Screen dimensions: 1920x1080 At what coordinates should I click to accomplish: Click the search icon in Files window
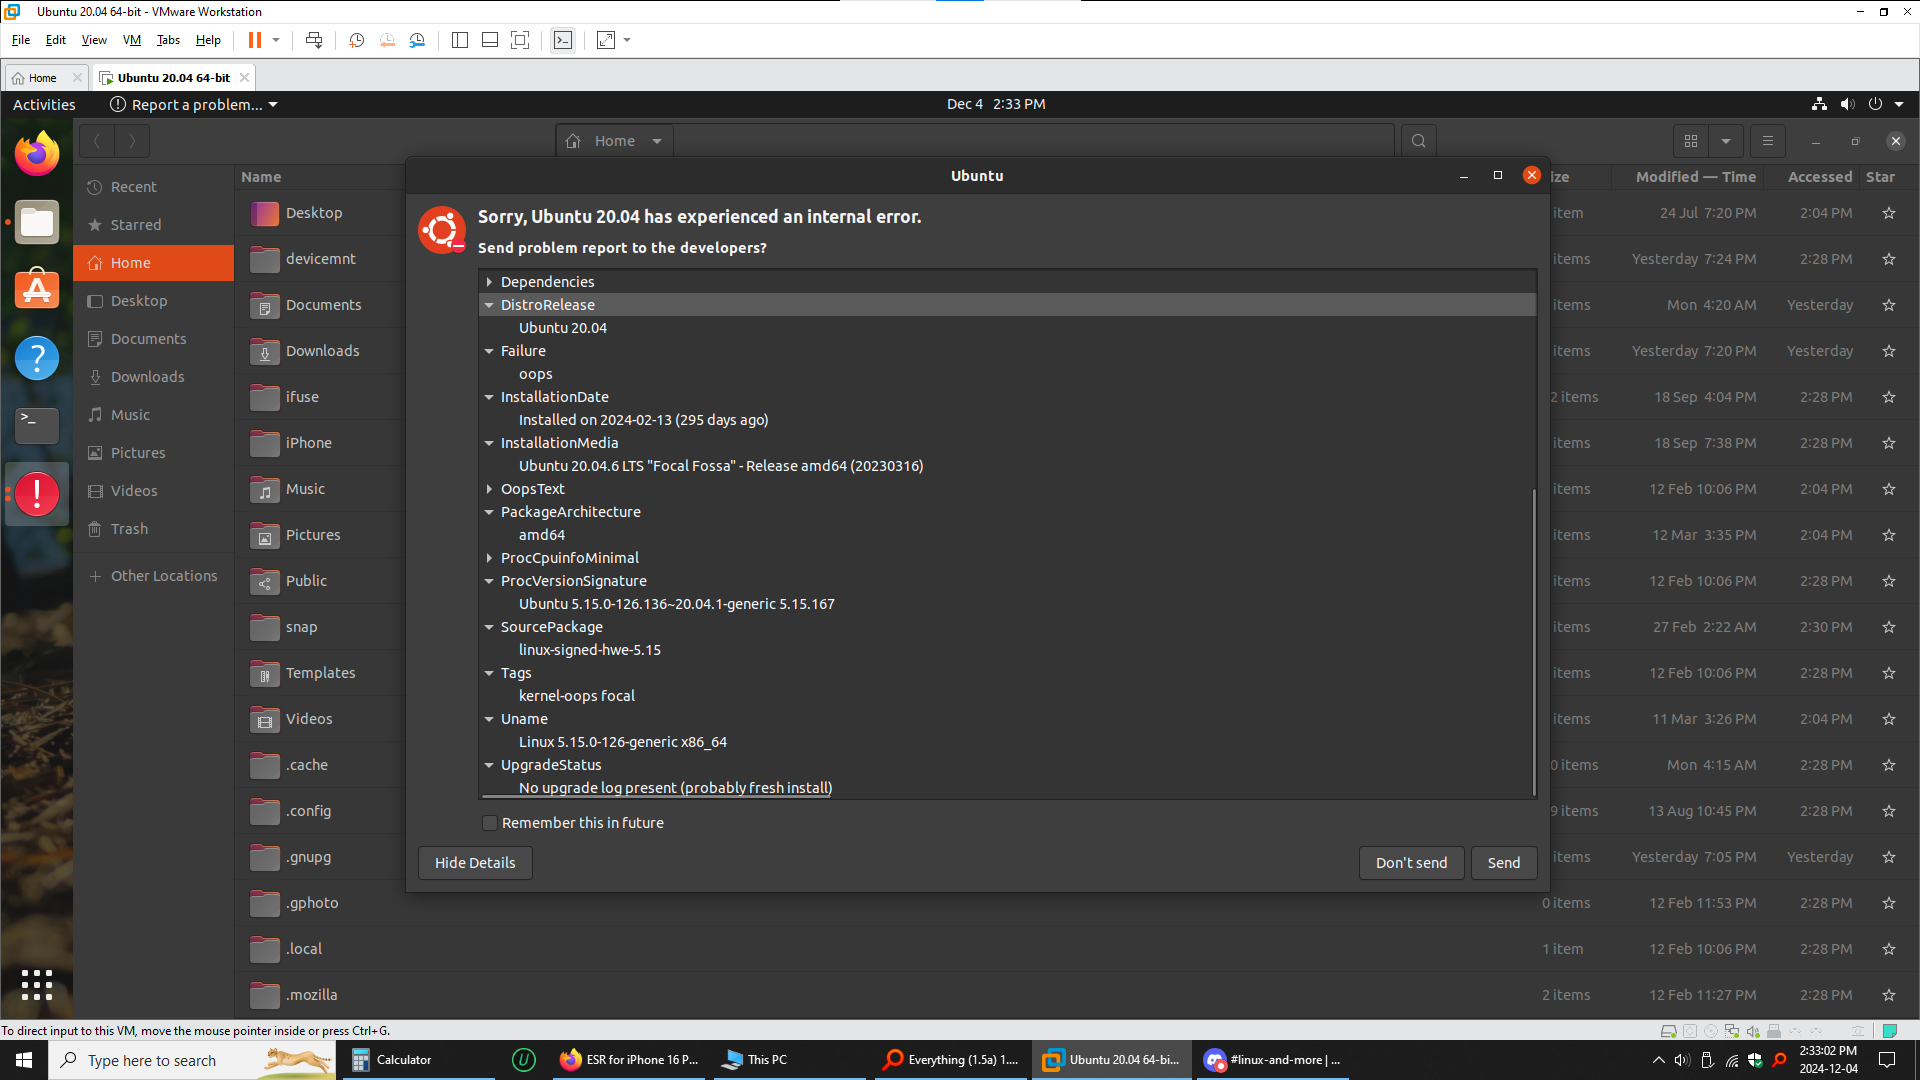pyautogui.click(x=1418, y=141)
